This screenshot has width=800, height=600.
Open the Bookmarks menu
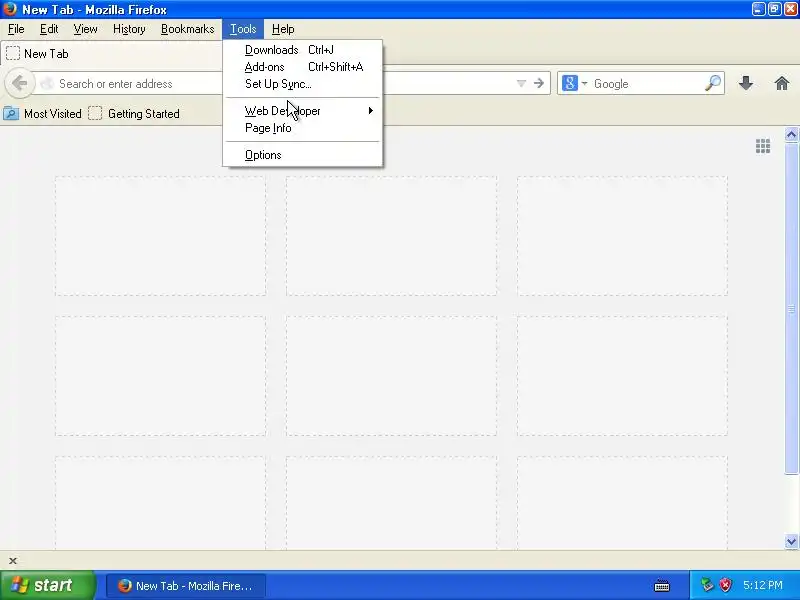click(187, 29)
